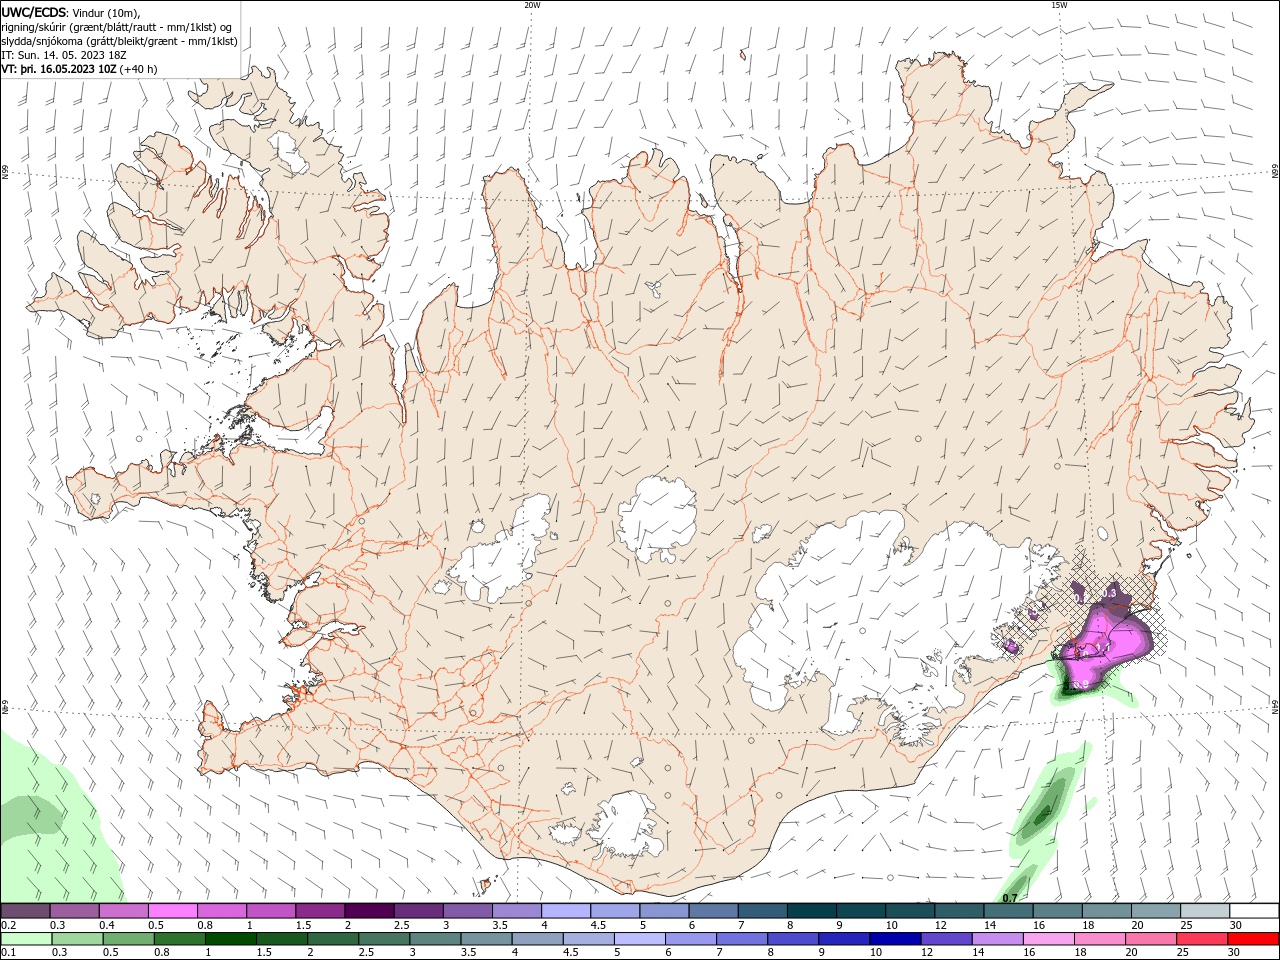This screenshot has width=1280, height=960.
Task: Click the '15W' longitude label
Action: (1059, 5)
